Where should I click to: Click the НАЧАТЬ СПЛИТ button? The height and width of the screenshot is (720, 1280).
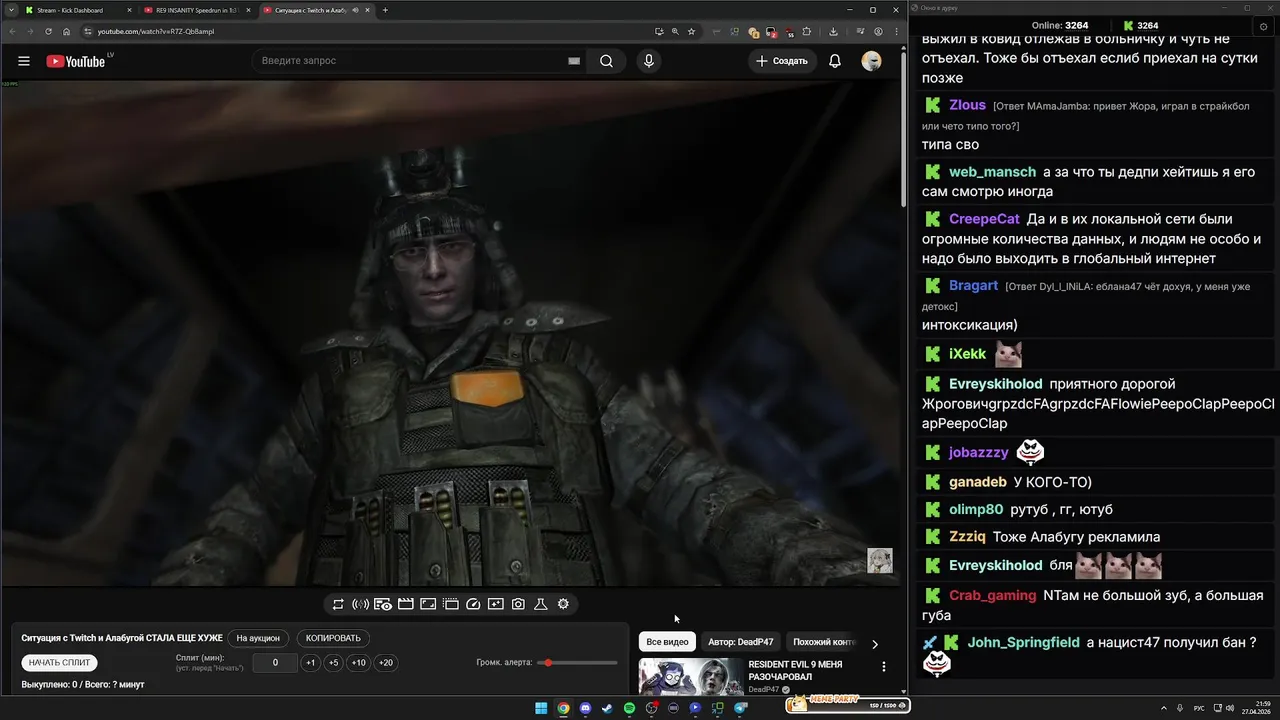click(x=59, y=662)
